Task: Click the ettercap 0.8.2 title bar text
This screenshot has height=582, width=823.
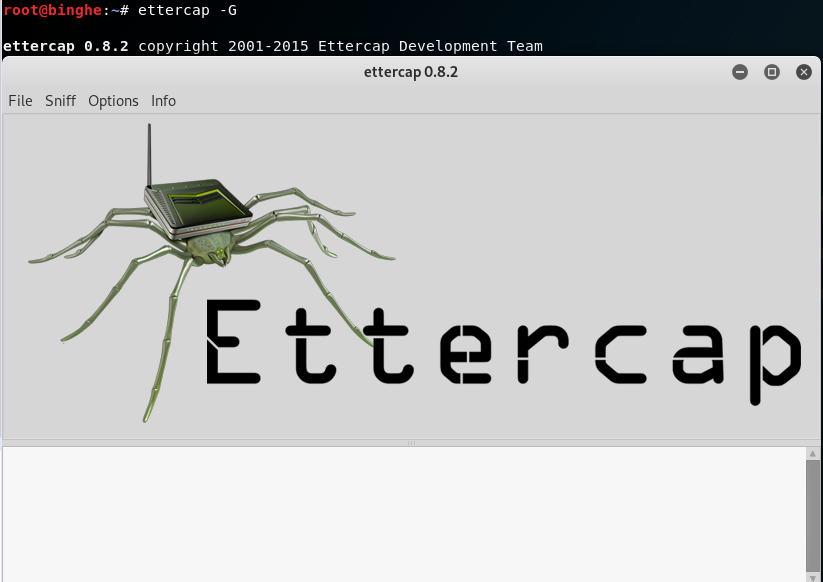Action: (x=411, y=72)
